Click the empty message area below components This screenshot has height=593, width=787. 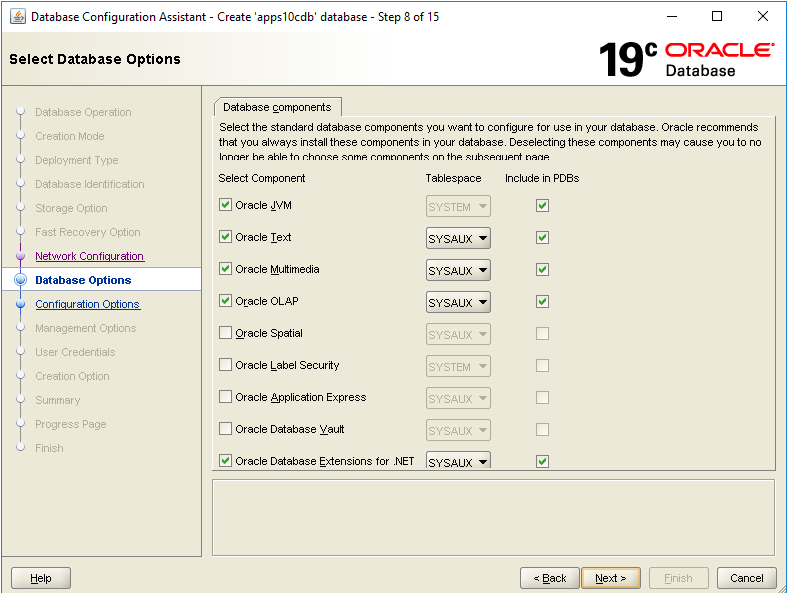[493, 518]
